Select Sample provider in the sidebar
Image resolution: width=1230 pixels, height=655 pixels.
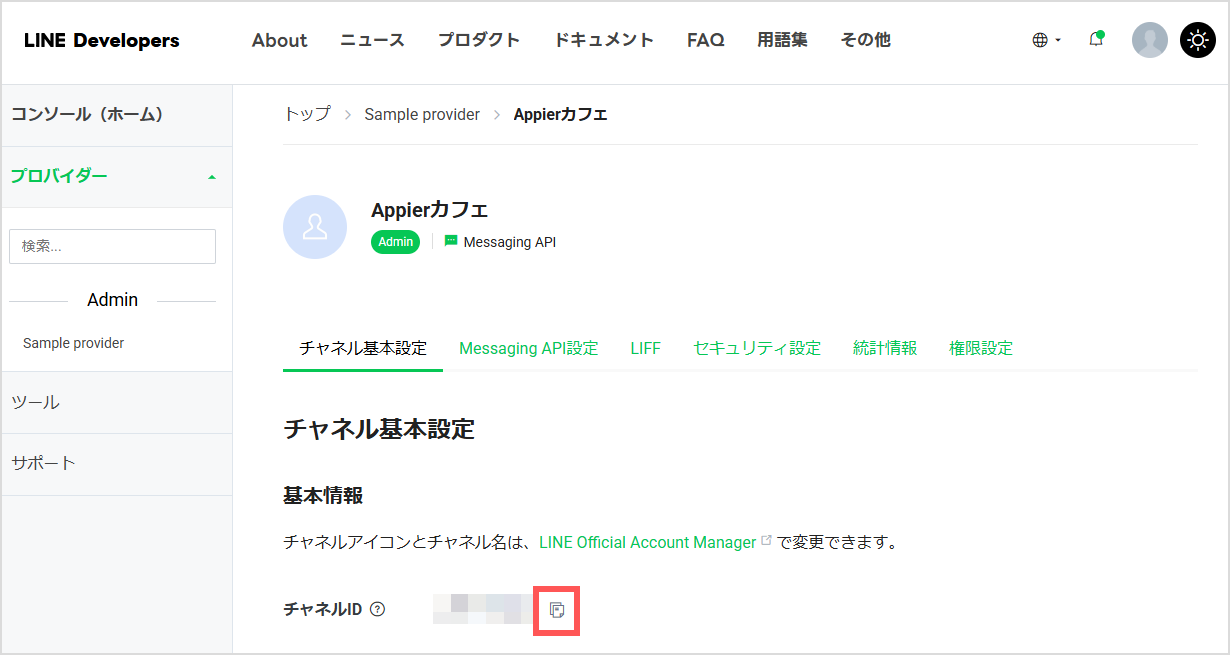(74, 343)
